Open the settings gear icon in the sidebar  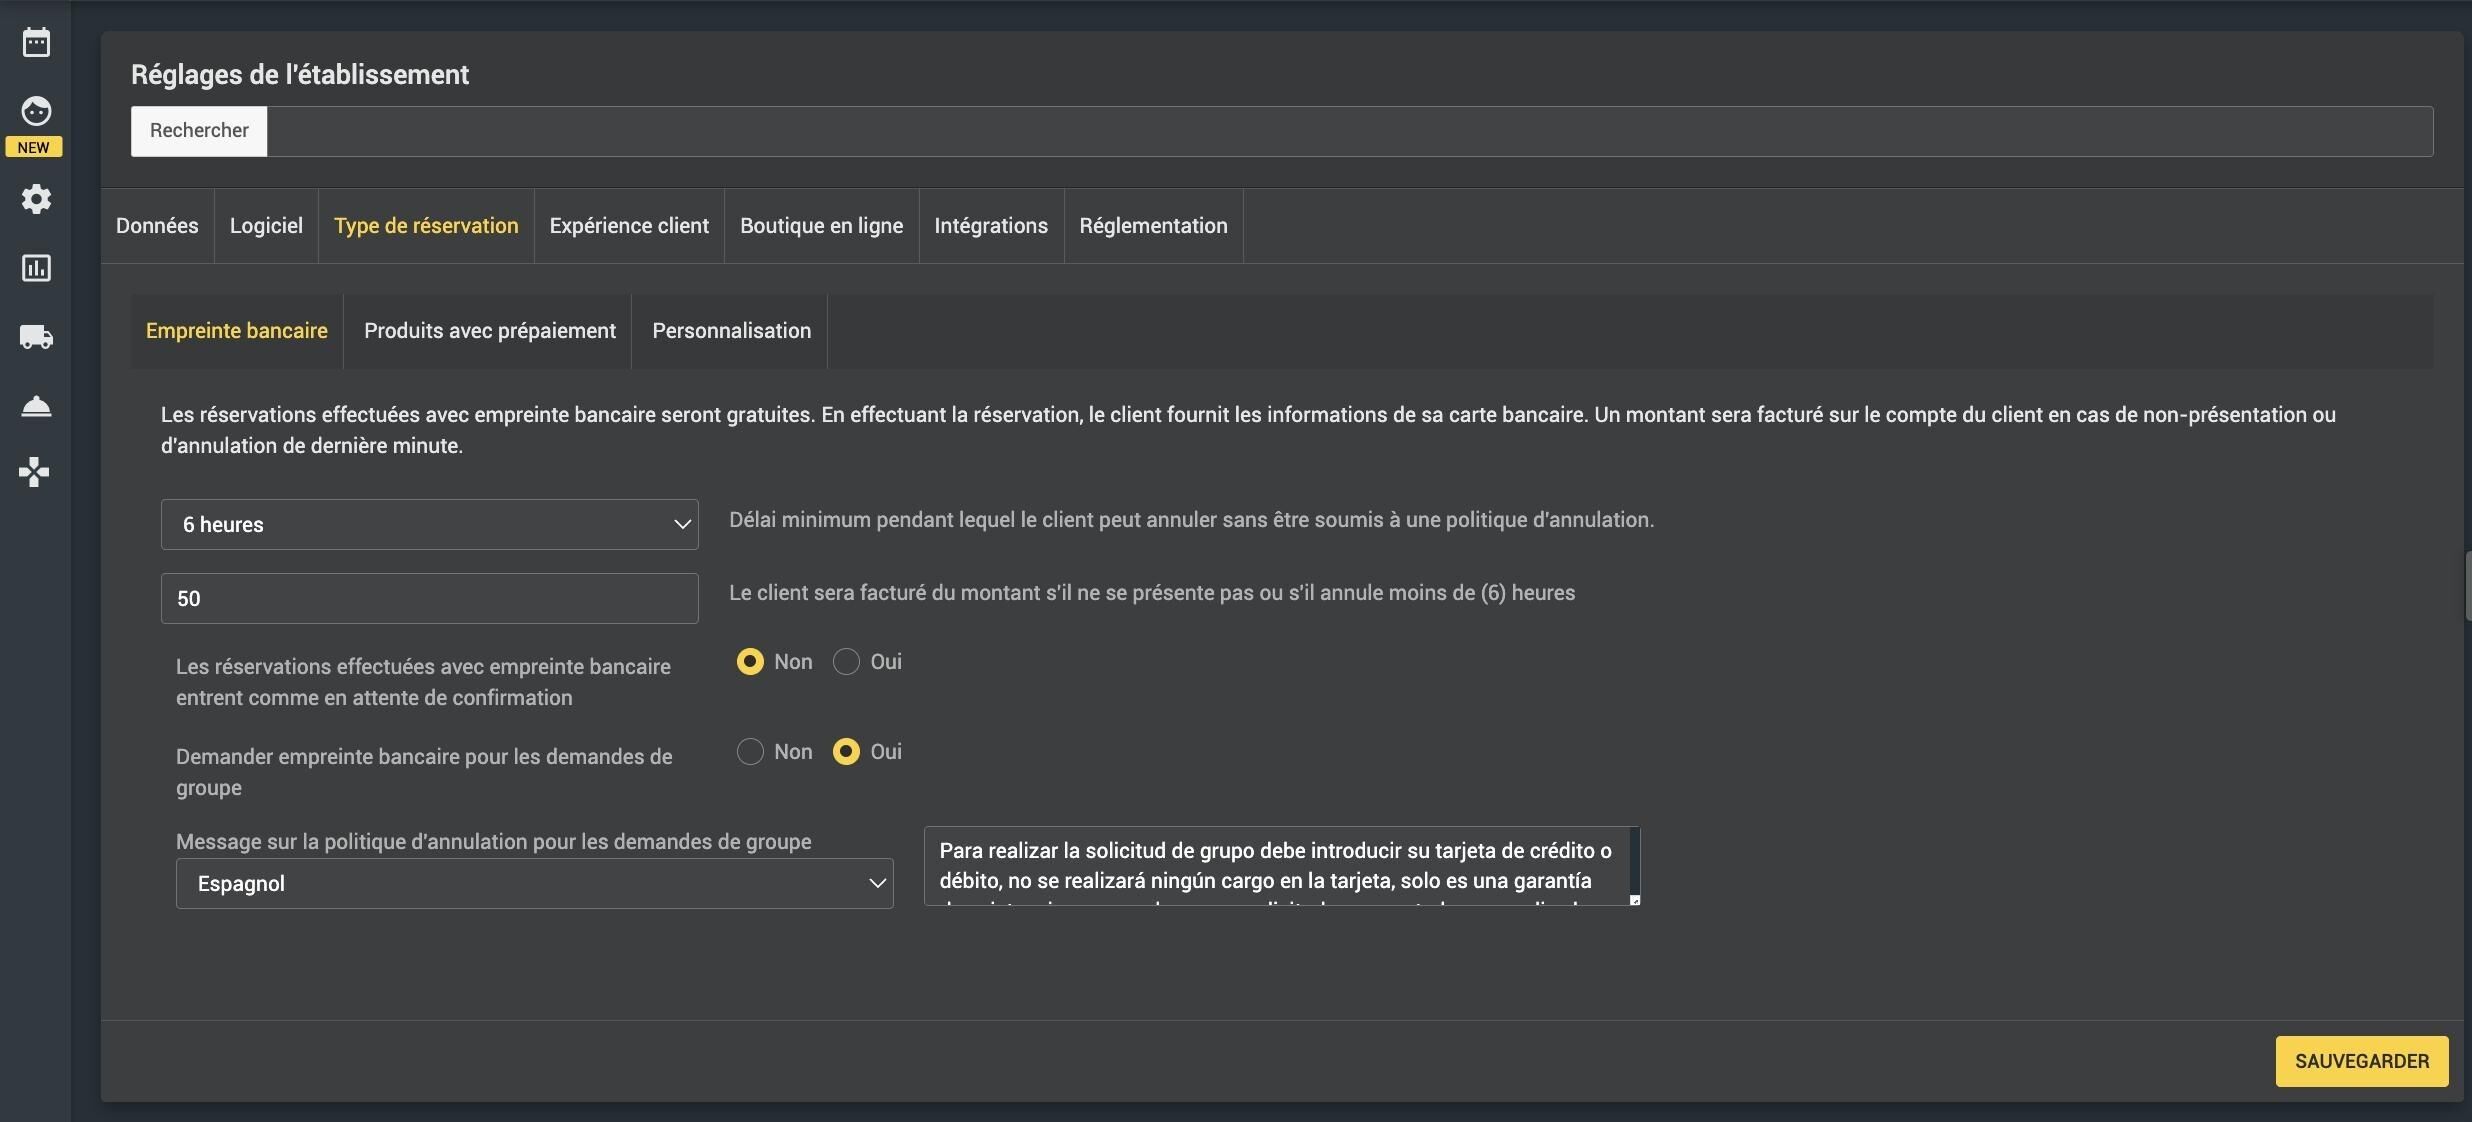click(x=36, y=199)
